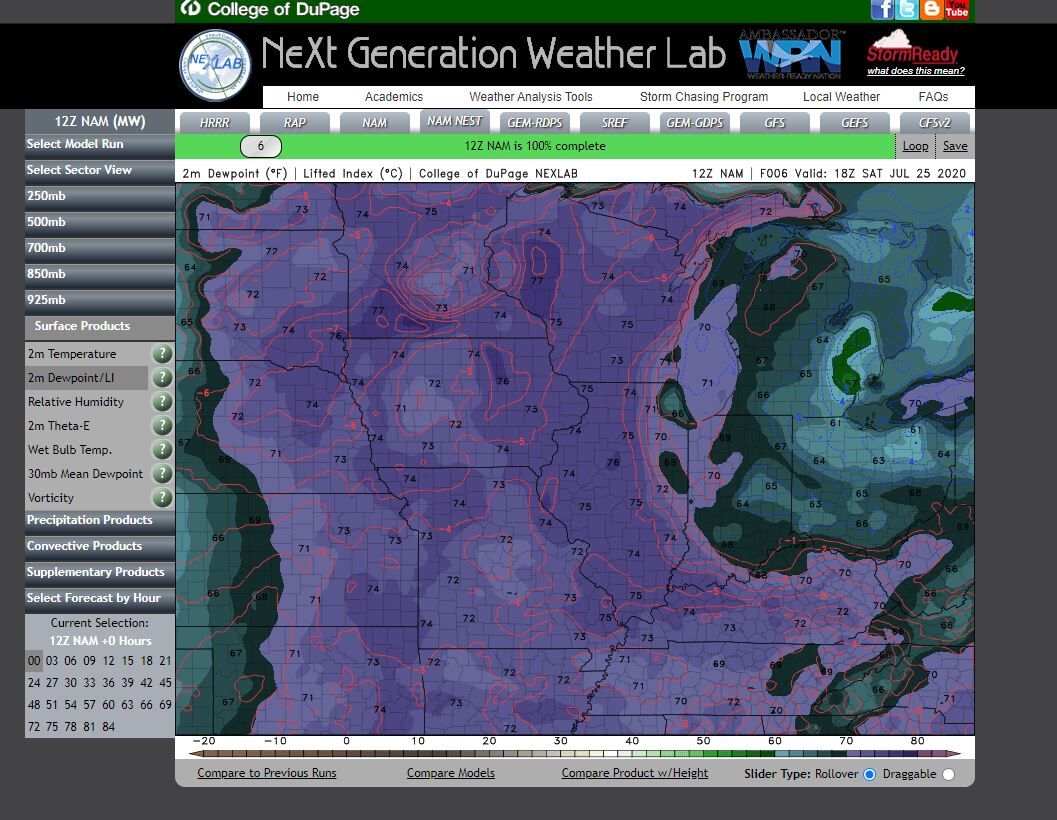1057x820 pixels.
Task: Switch to the HRRR model tab
Action: (214, 122)
